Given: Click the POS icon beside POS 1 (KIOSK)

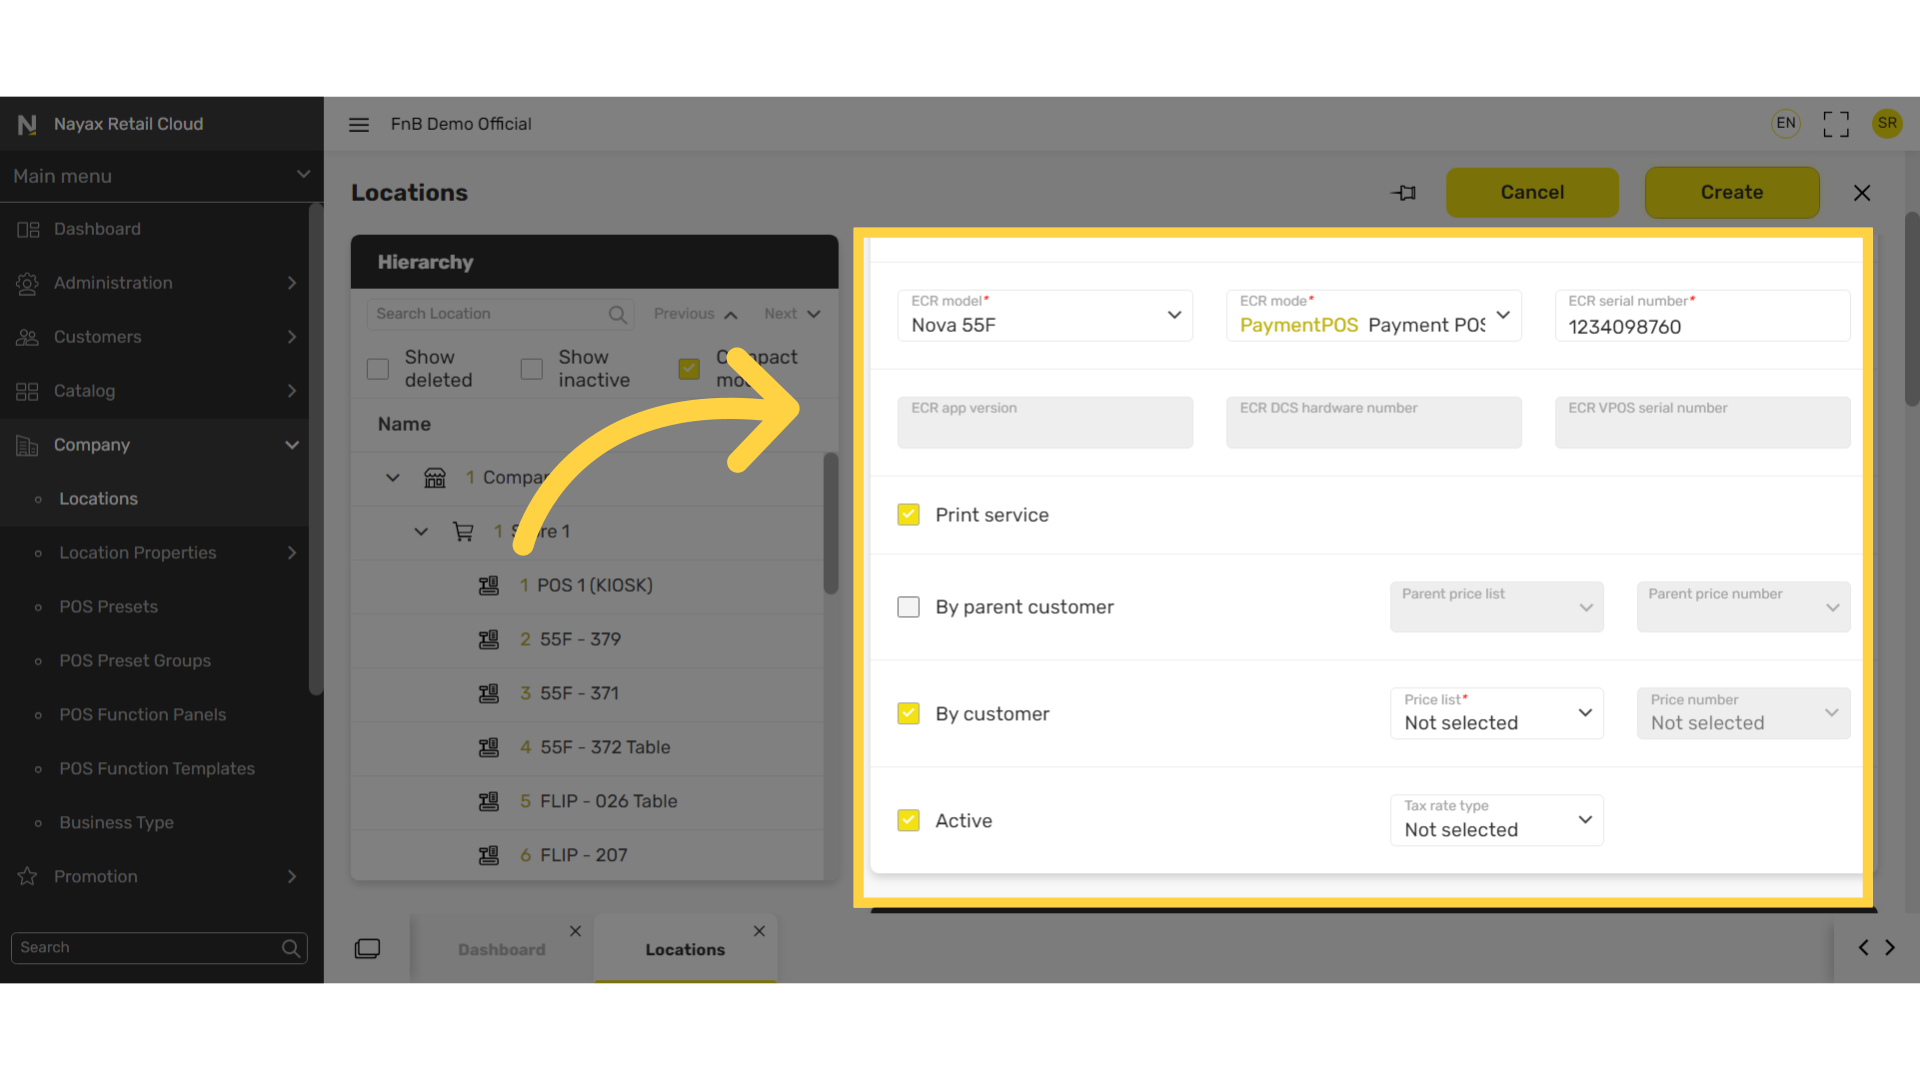Looking at the screenshot, I should 489,586.
